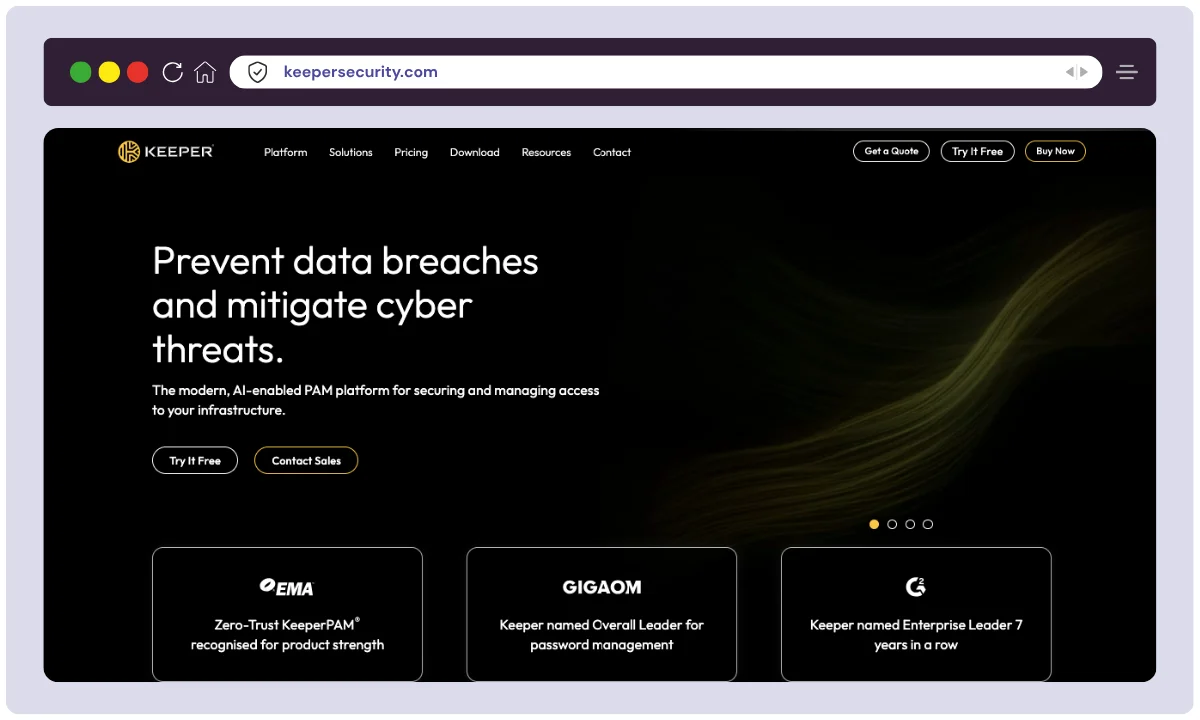Click the 'modern, AI-enabled PAM platform' subtitle
The width and height of the screenshot is (1200, 720).
coord(376,400)
